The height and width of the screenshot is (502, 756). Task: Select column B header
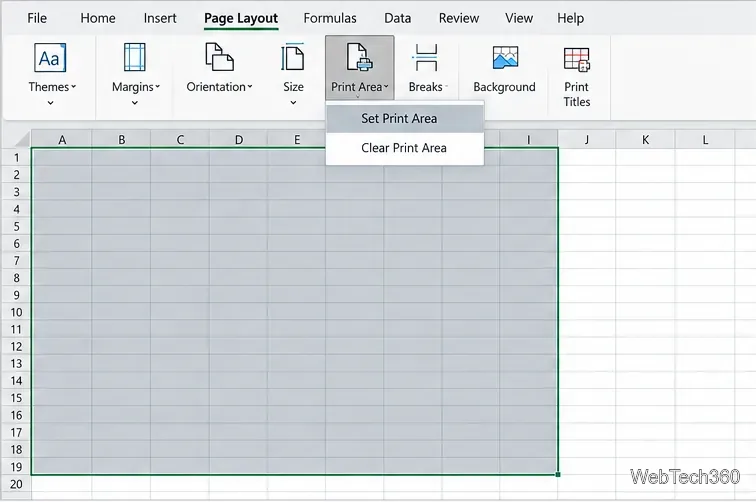click(121, 140)
